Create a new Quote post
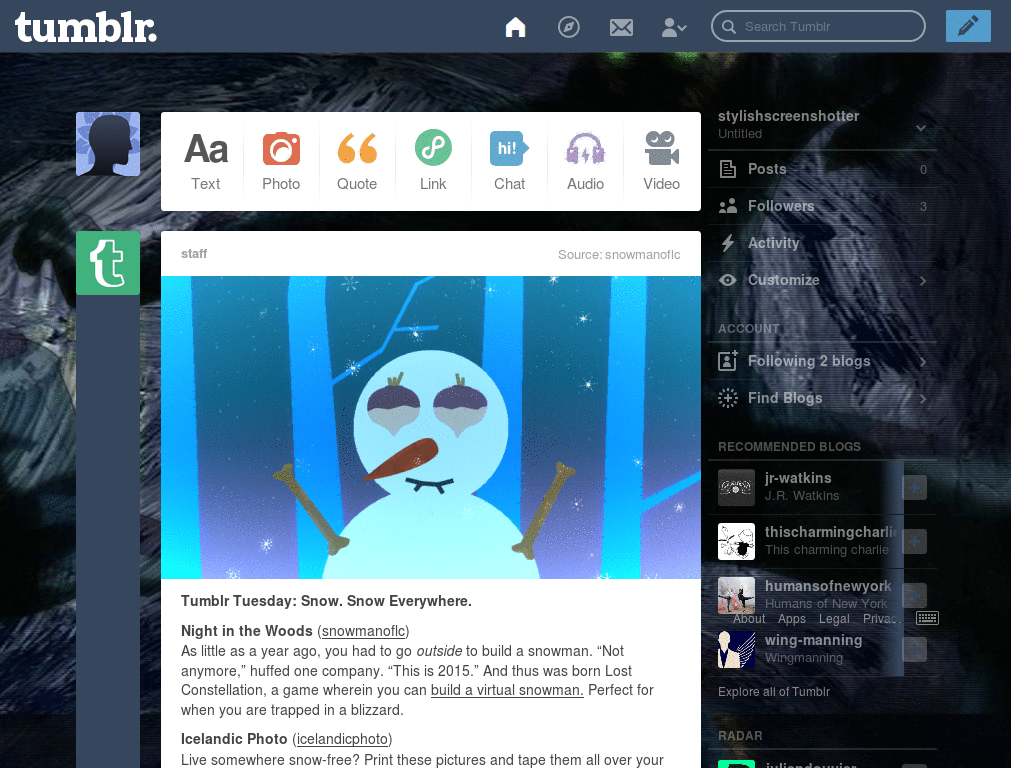The width and height of the screenshot is (1024, 768). [x=357, y=161]
